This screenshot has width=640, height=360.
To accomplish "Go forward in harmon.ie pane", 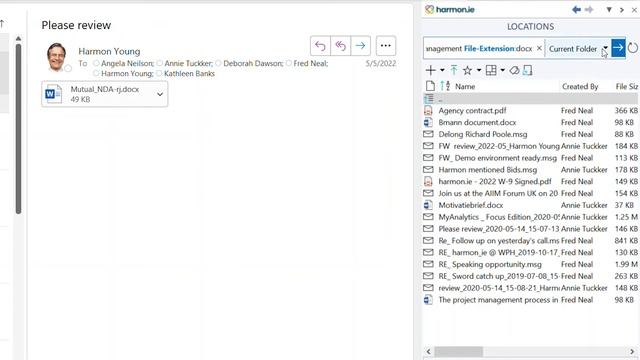I will click(x=589, y=9).
